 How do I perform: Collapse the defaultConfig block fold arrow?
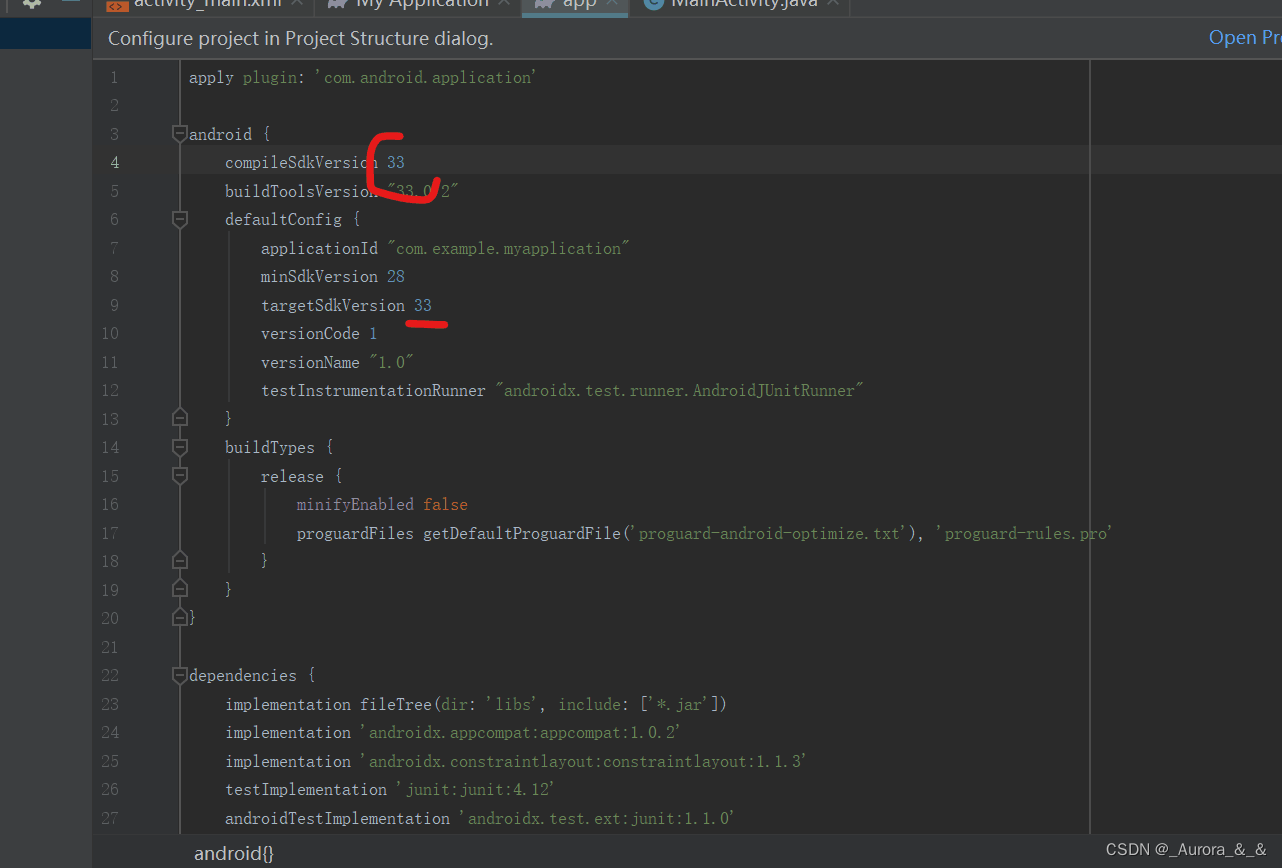[x=180, y=218]
